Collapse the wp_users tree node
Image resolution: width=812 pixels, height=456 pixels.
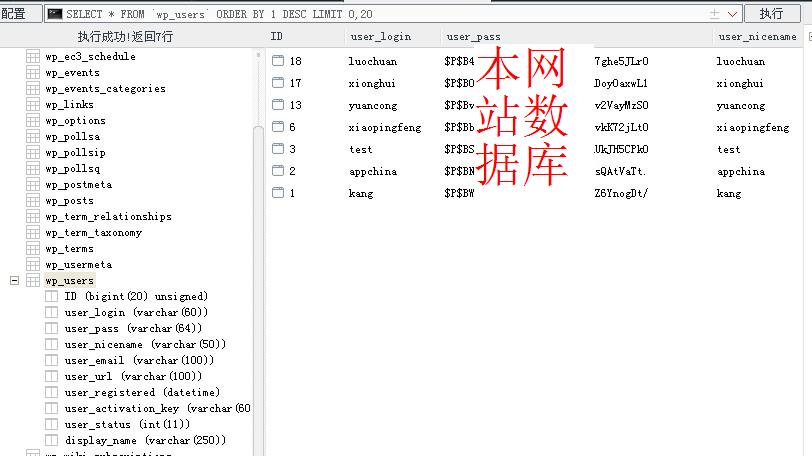[14, 281]
